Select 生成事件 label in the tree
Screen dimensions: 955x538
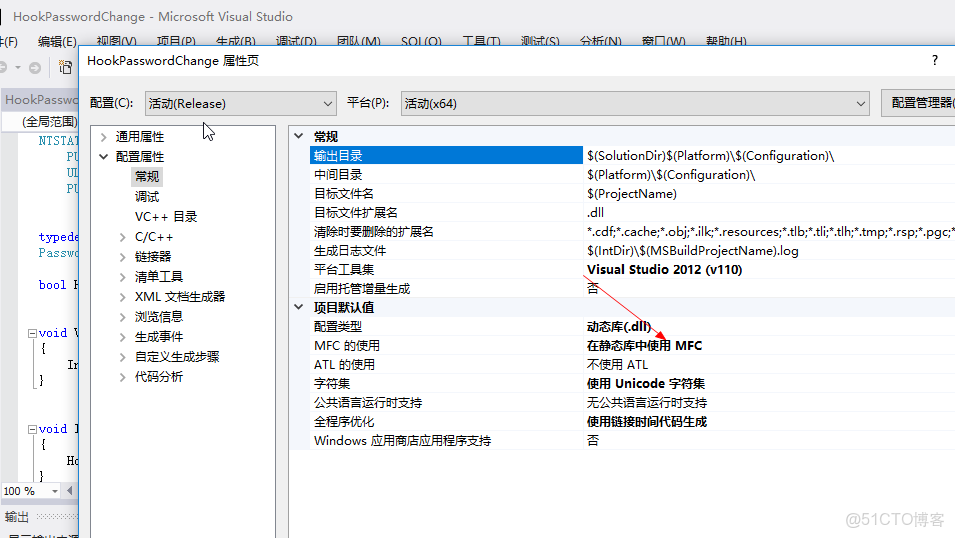pos(159,337)
